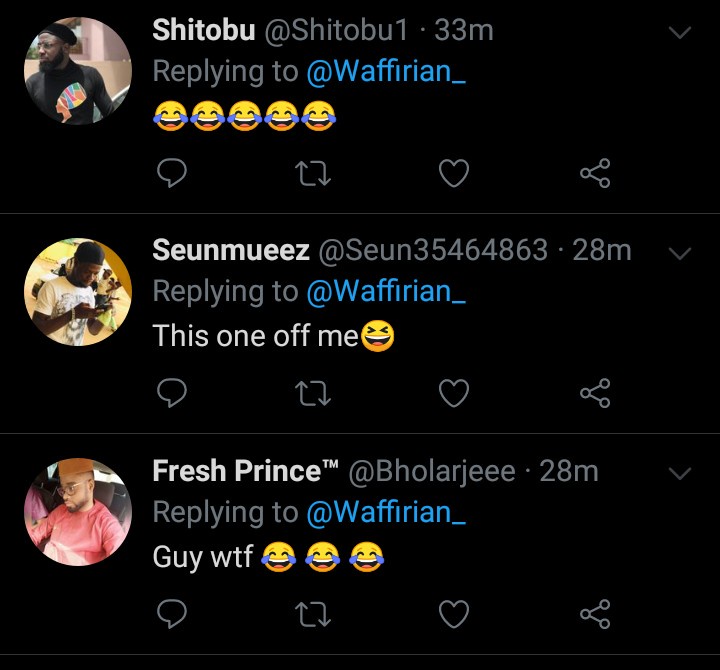Share Seunmueez's tweet
This screenshot has height=670, width=720.
(595, 394)
